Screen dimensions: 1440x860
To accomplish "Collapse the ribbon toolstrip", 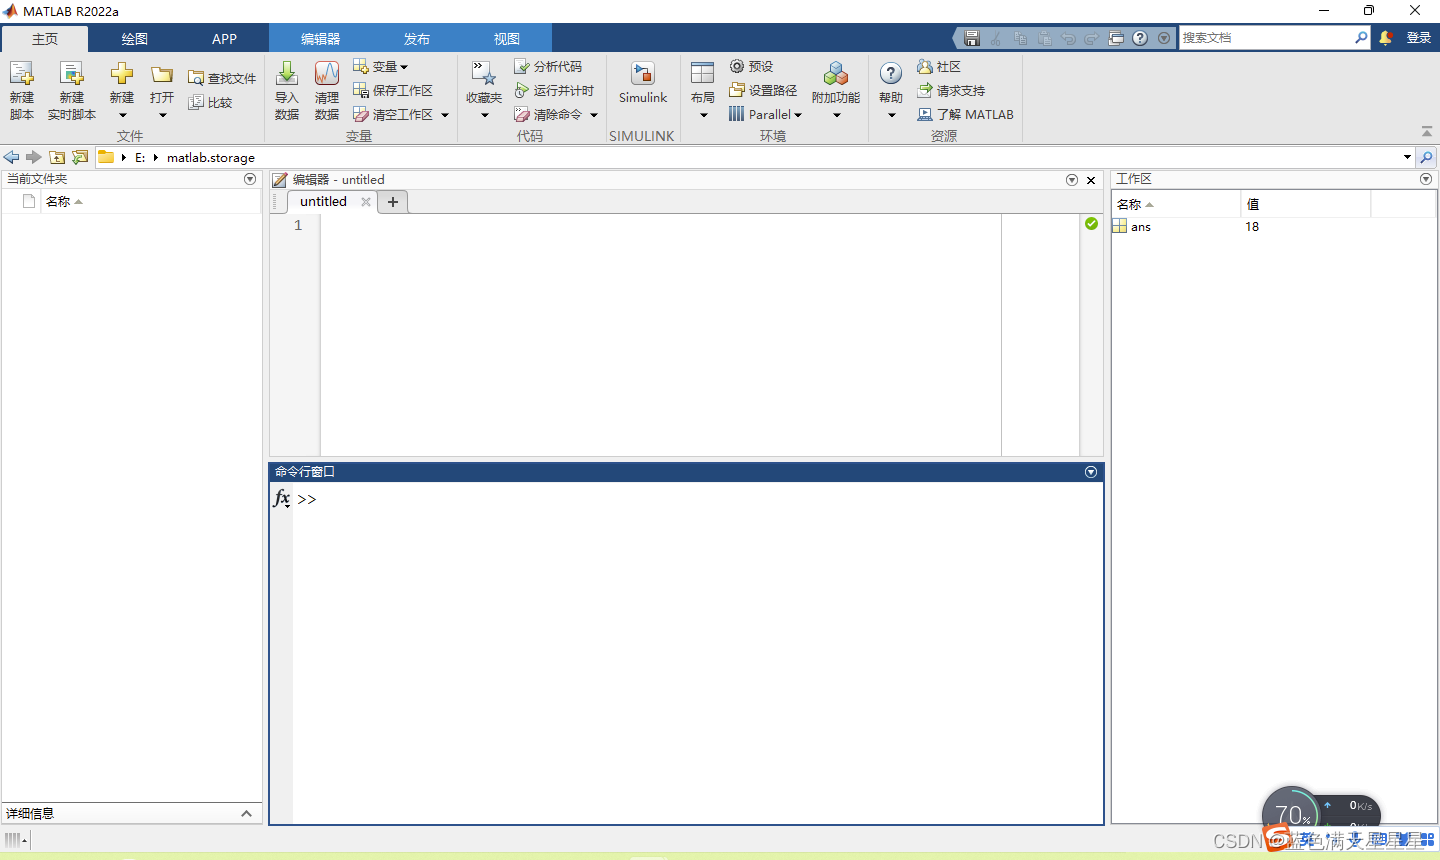I will [x=1427, y=132].
